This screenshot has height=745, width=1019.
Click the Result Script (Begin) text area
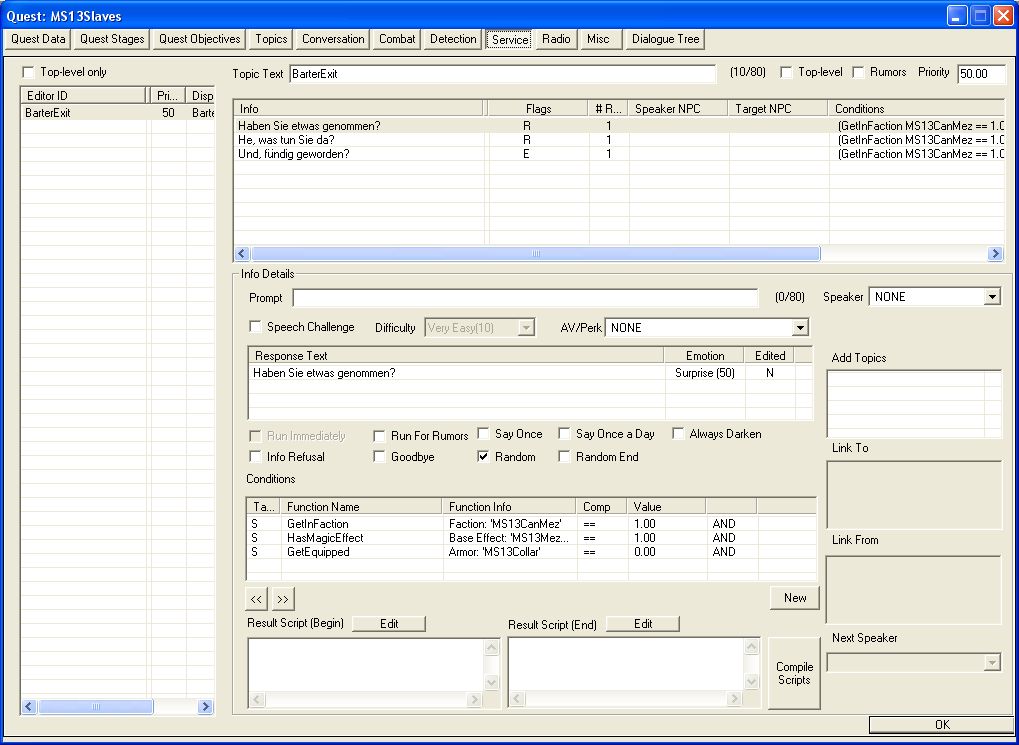coord(366,666)
